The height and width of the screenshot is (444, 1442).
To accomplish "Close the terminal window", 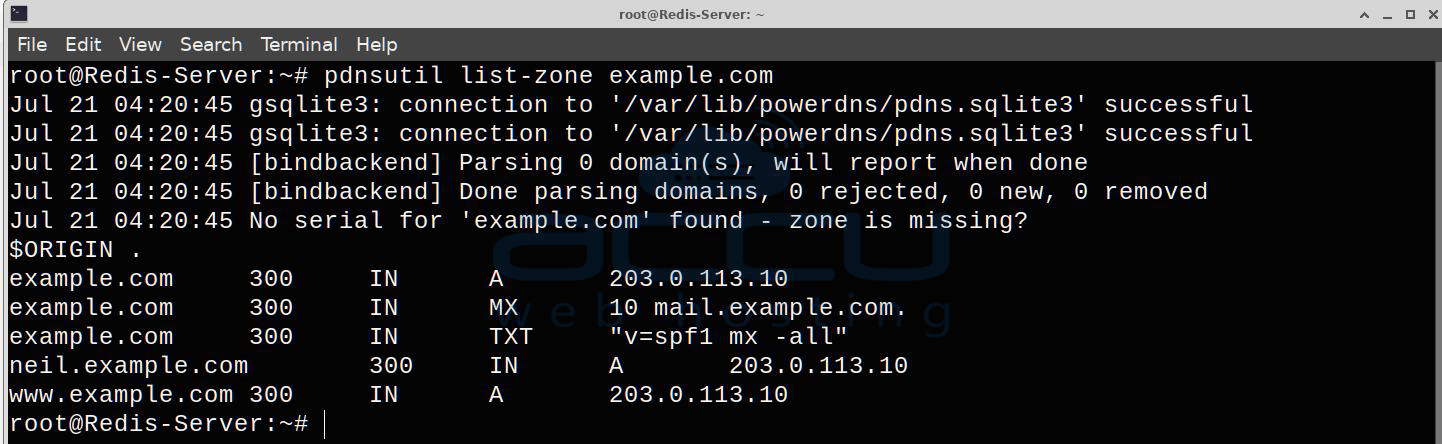I will (1430, 15).
